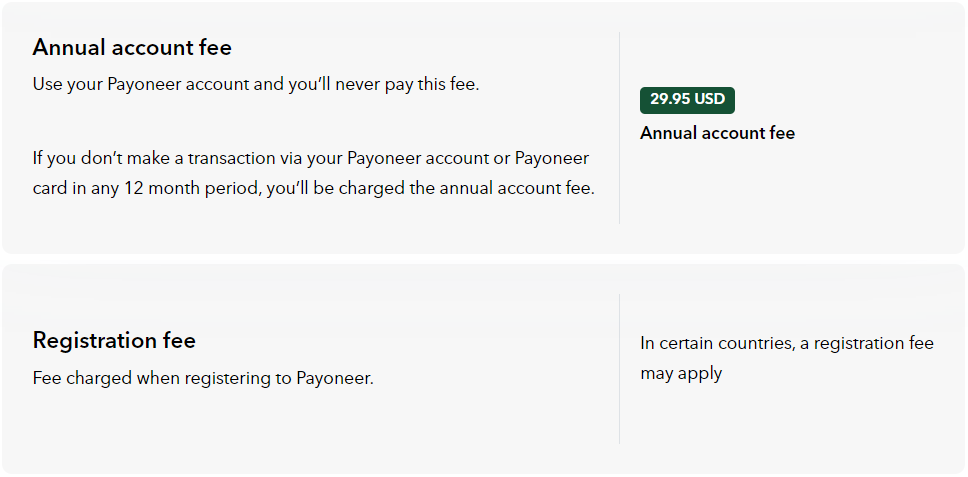The image size is (968, 477).
Task: Click the "may apply" text
Action: [x=681, y=373]
